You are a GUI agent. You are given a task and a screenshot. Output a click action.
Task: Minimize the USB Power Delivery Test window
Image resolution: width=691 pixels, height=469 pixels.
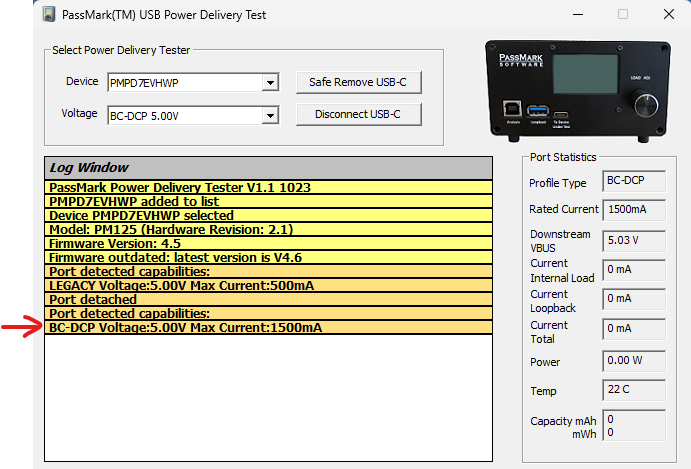tap(578, 15)
